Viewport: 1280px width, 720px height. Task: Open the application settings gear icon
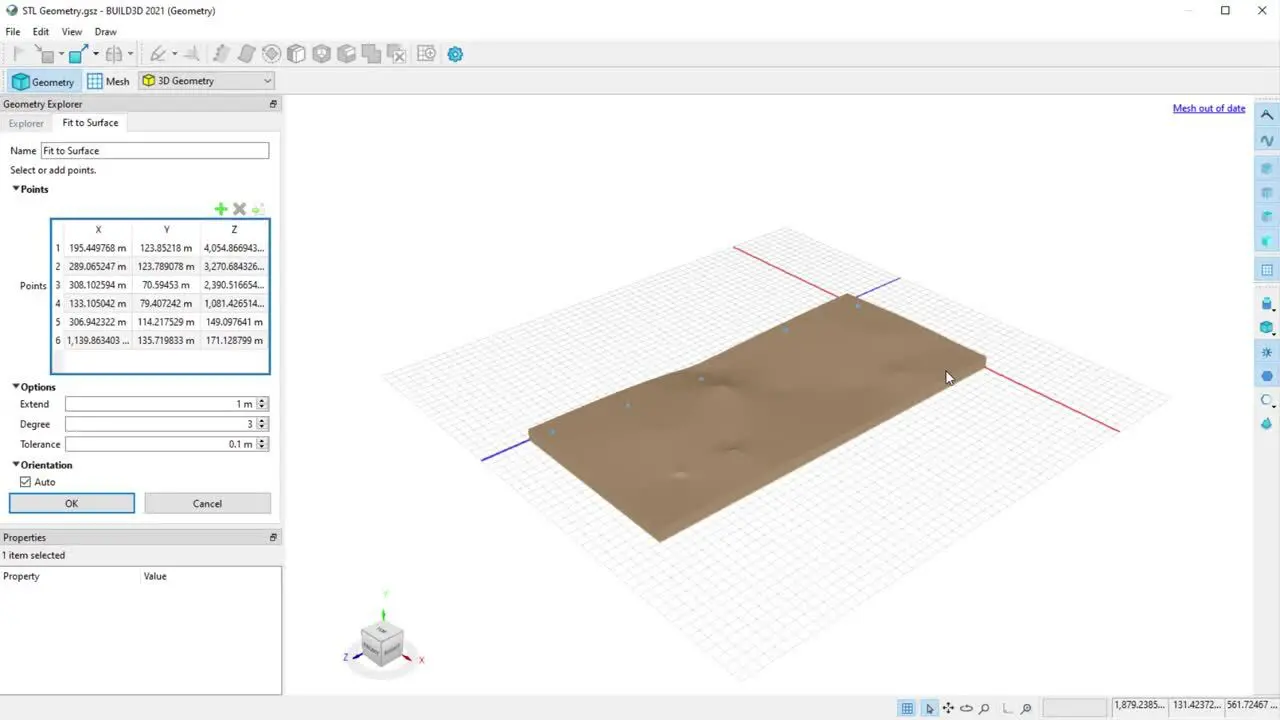[455, 54]
